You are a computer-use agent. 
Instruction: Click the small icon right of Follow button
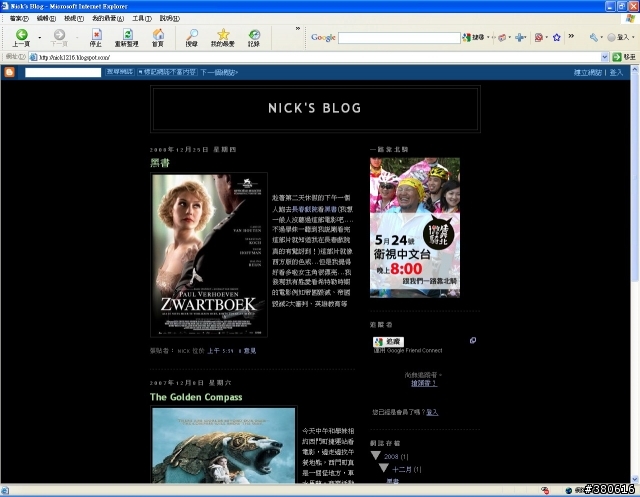[473, 340]
